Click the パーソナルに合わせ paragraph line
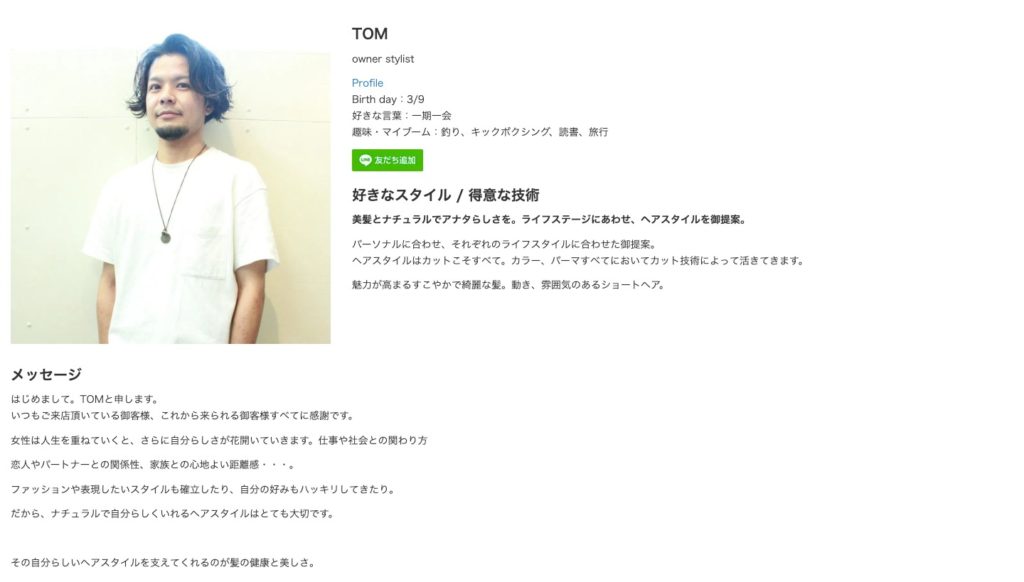 [x=504, y=244]
